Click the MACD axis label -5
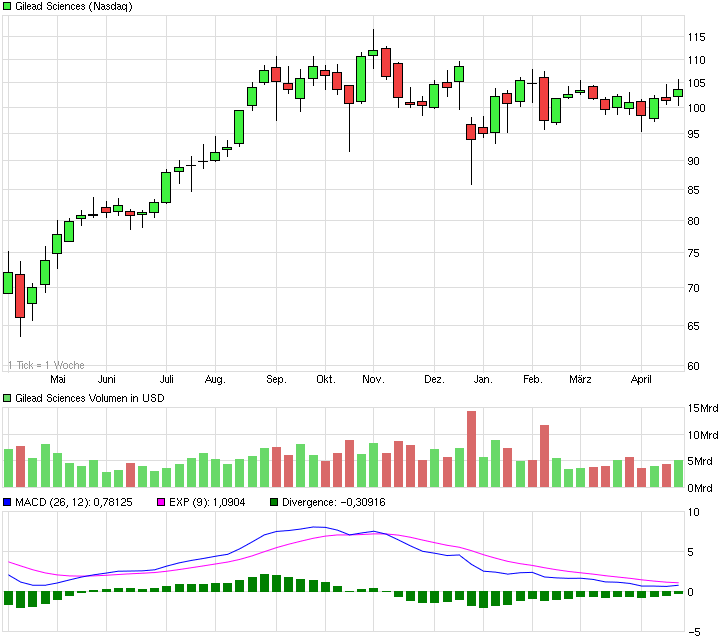726x640 pixels. (x=694, y=632)
